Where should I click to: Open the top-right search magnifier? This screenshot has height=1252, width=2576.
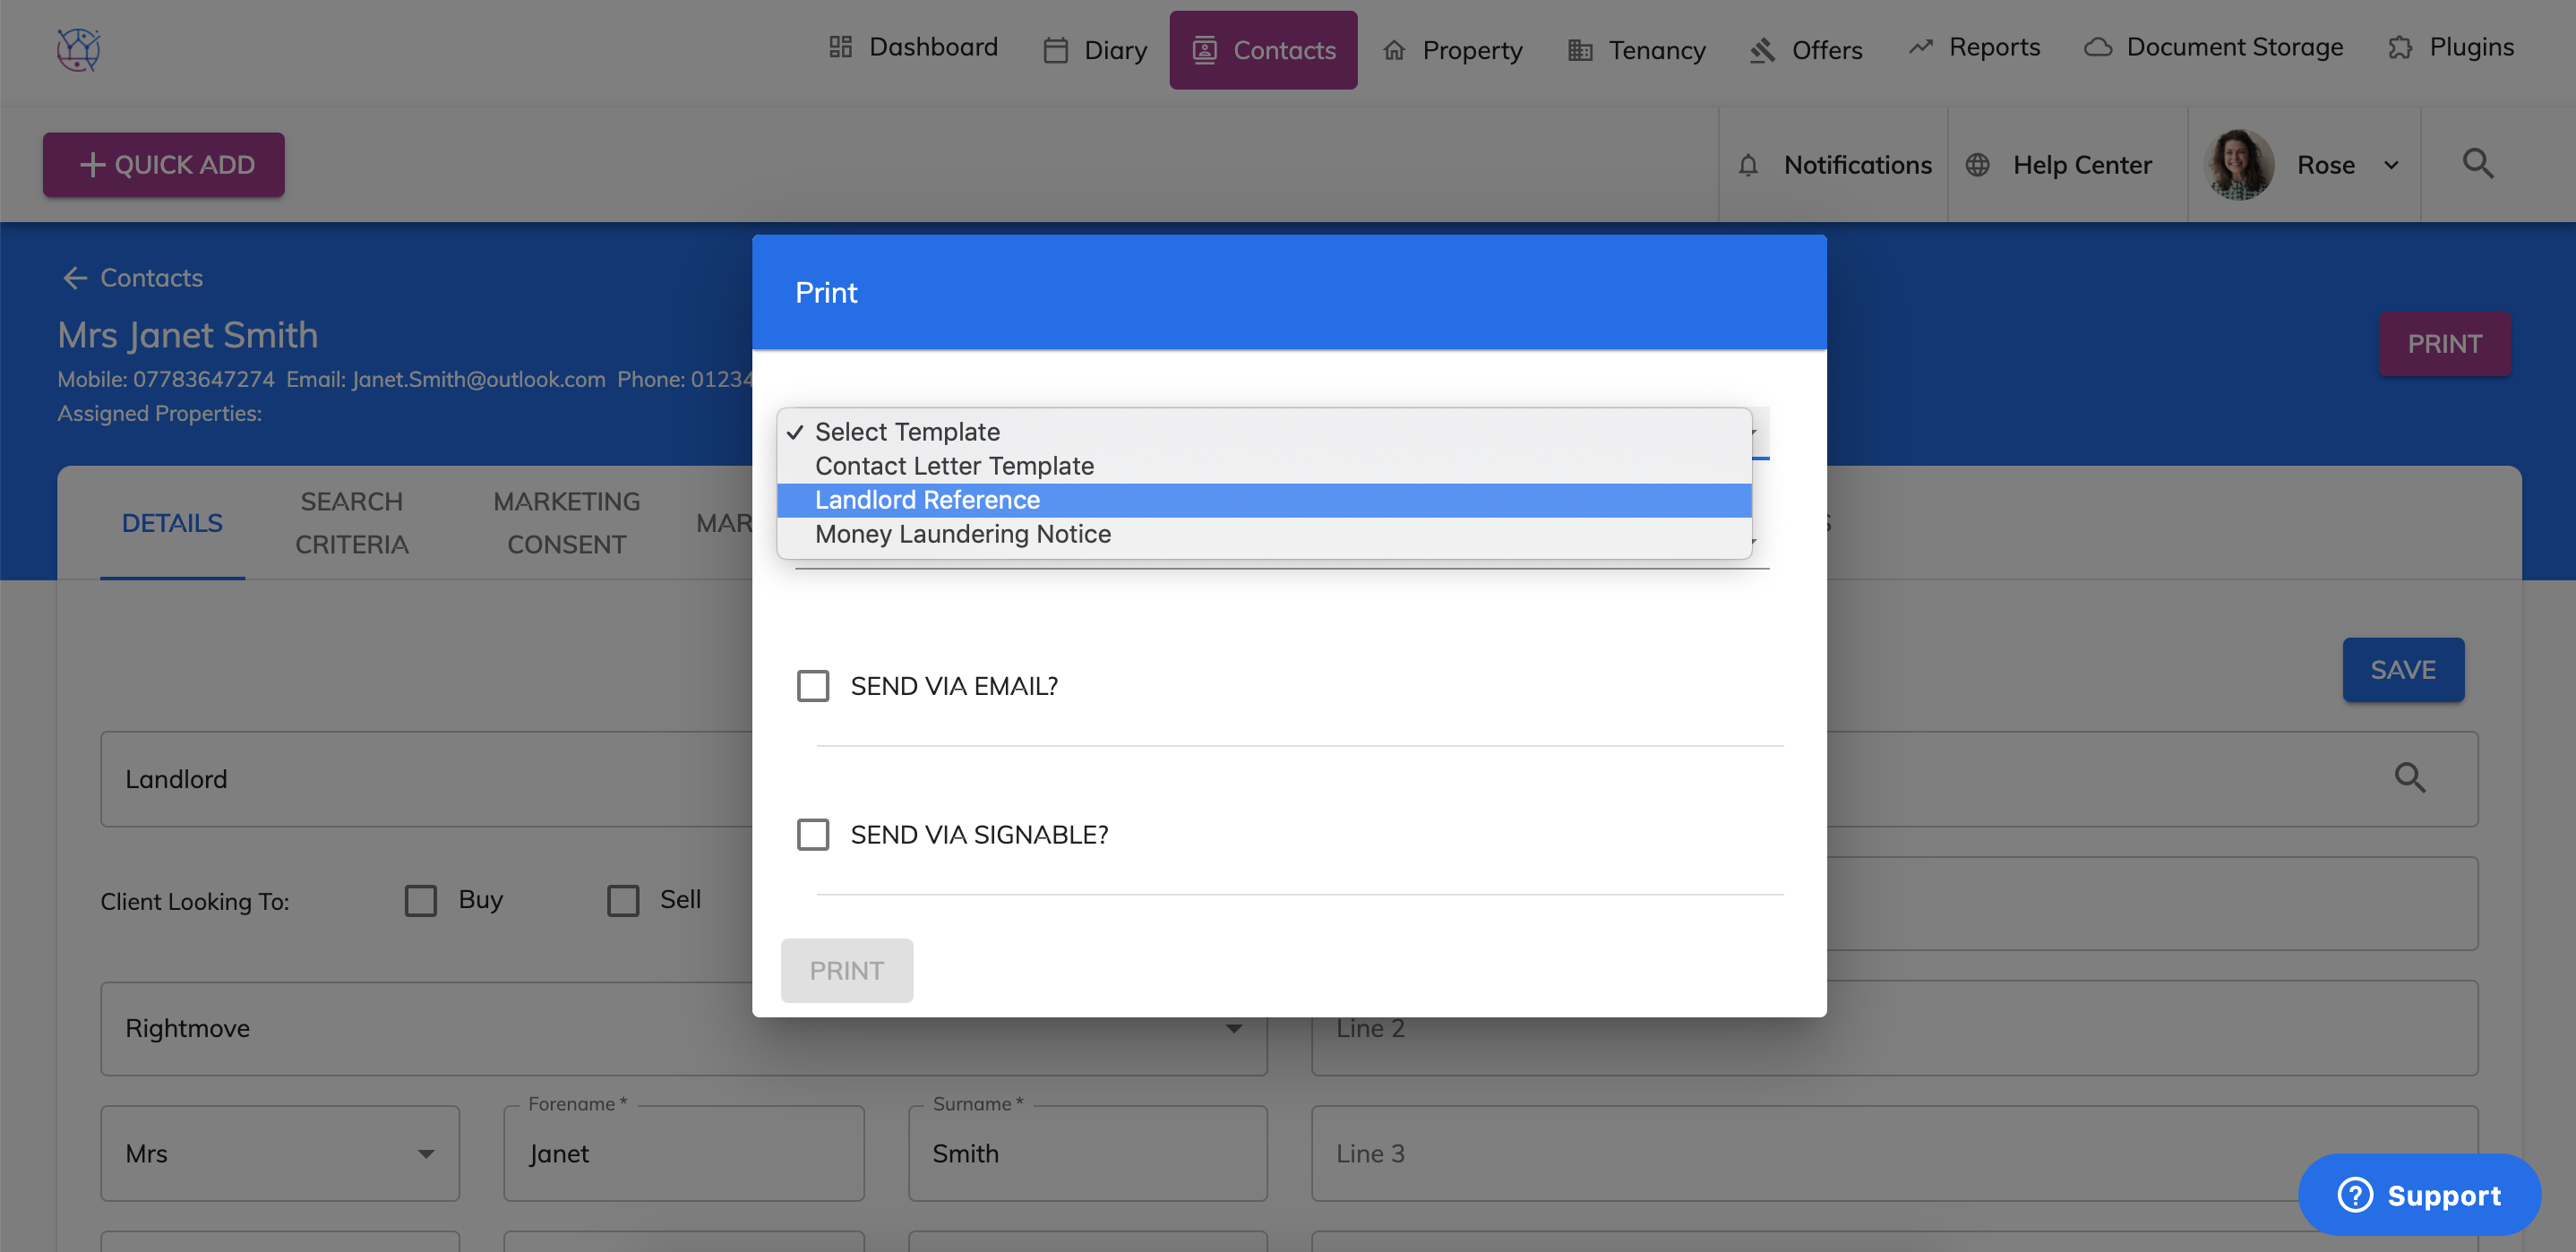click(x=2477, y=163)
